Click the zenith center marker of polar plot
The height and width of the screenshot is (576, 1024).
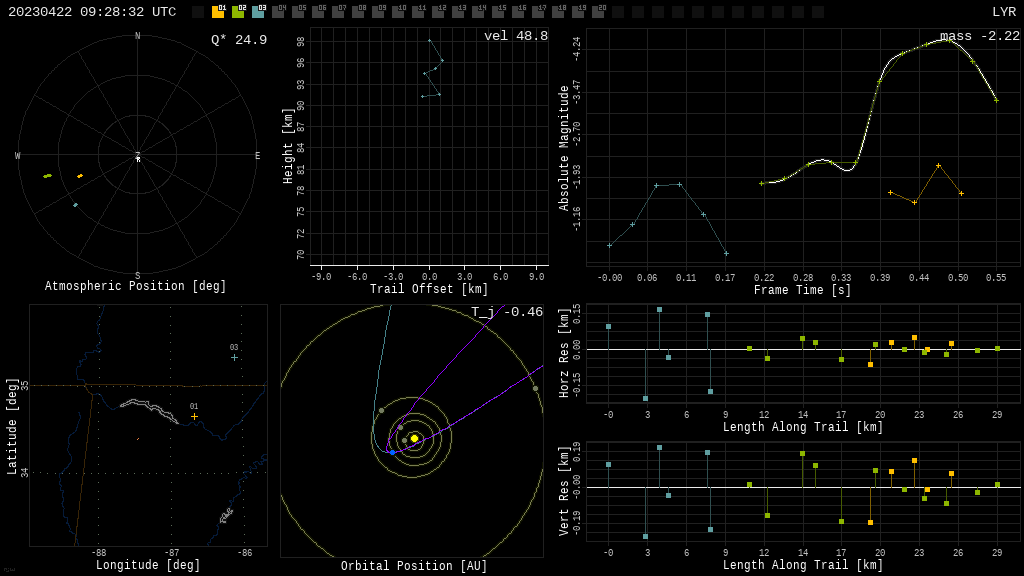(138, 158)
